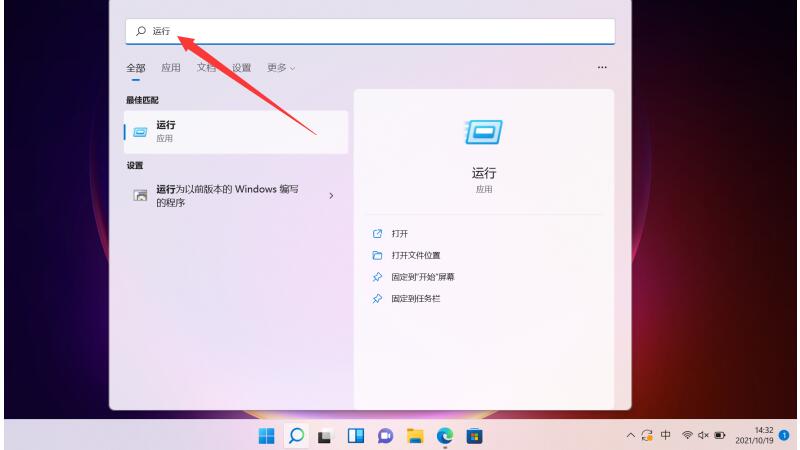Expand the arrow beside compatibility settings result
Viewport: 800px width, 450px height.
pyautogui.click(x=331, y=196)
